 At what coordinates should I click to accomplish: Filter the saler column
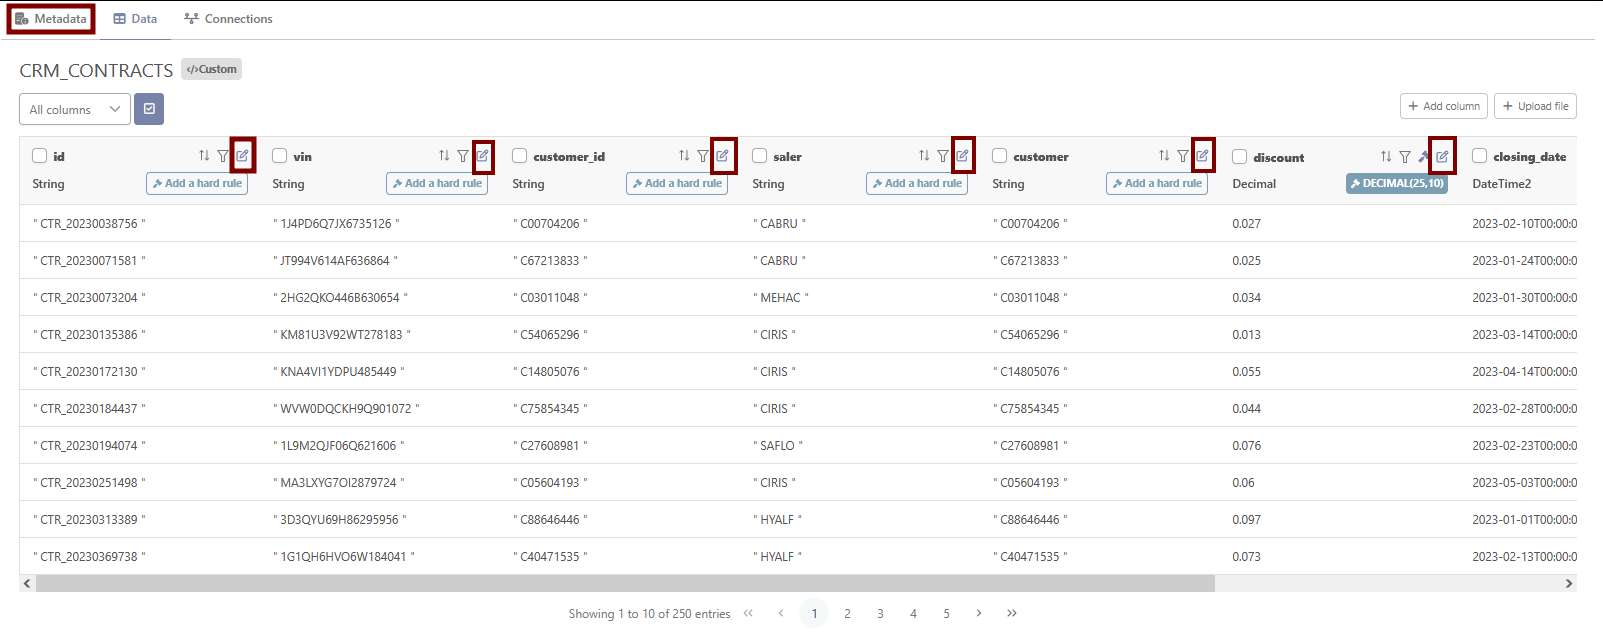click(943, 156)
